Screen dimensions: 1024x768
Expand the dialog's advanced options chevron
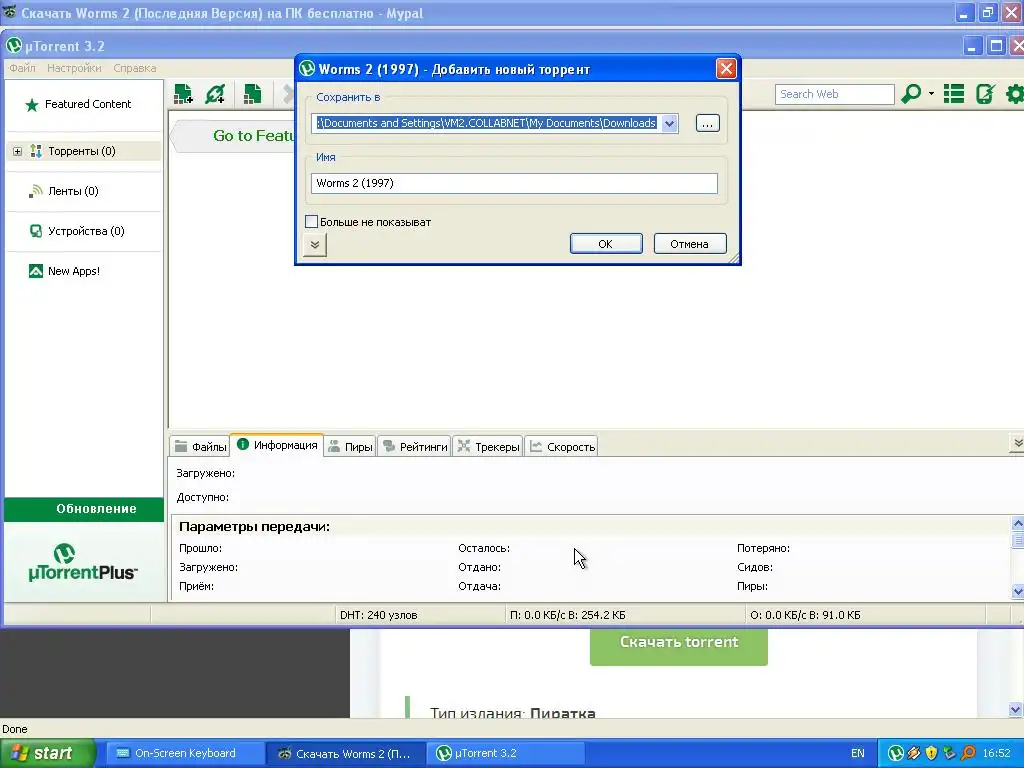click(x=315, y=245)
